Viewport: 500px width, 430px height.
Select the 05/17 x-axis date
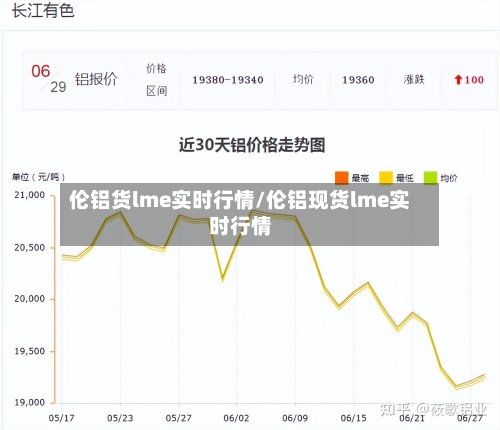pyautogui.click(x=62, y=418)
